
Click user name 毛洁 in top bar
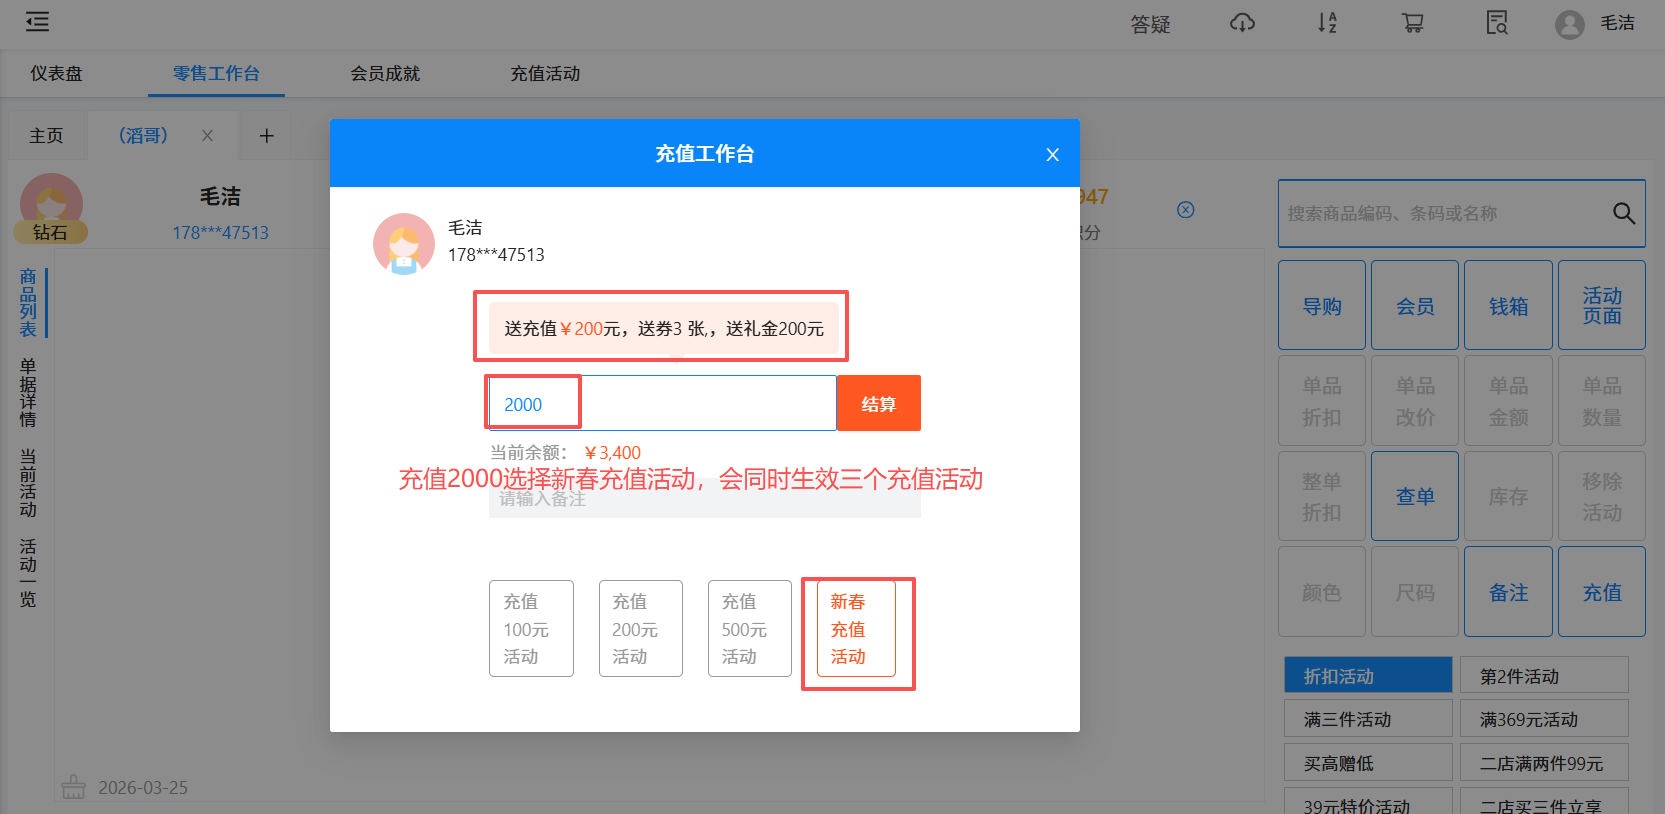tap(1617, 23)
